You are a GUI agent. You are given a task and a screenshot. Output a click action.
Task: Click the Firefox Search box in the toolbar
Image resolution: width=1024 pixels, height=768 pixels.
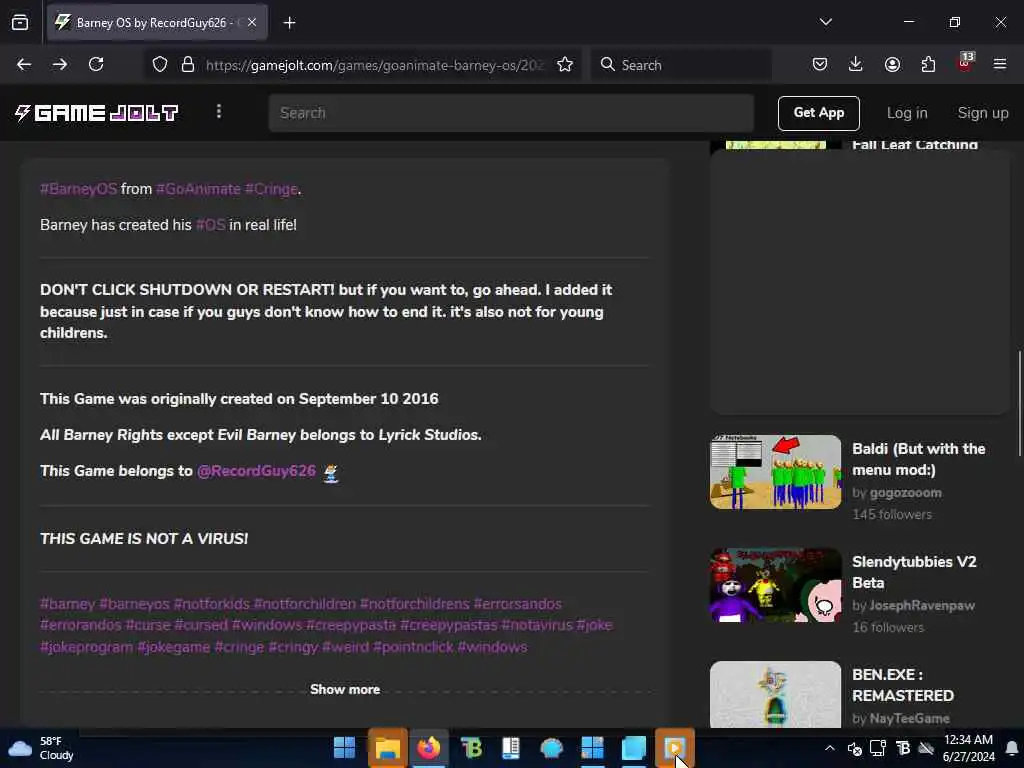[682, 65]
